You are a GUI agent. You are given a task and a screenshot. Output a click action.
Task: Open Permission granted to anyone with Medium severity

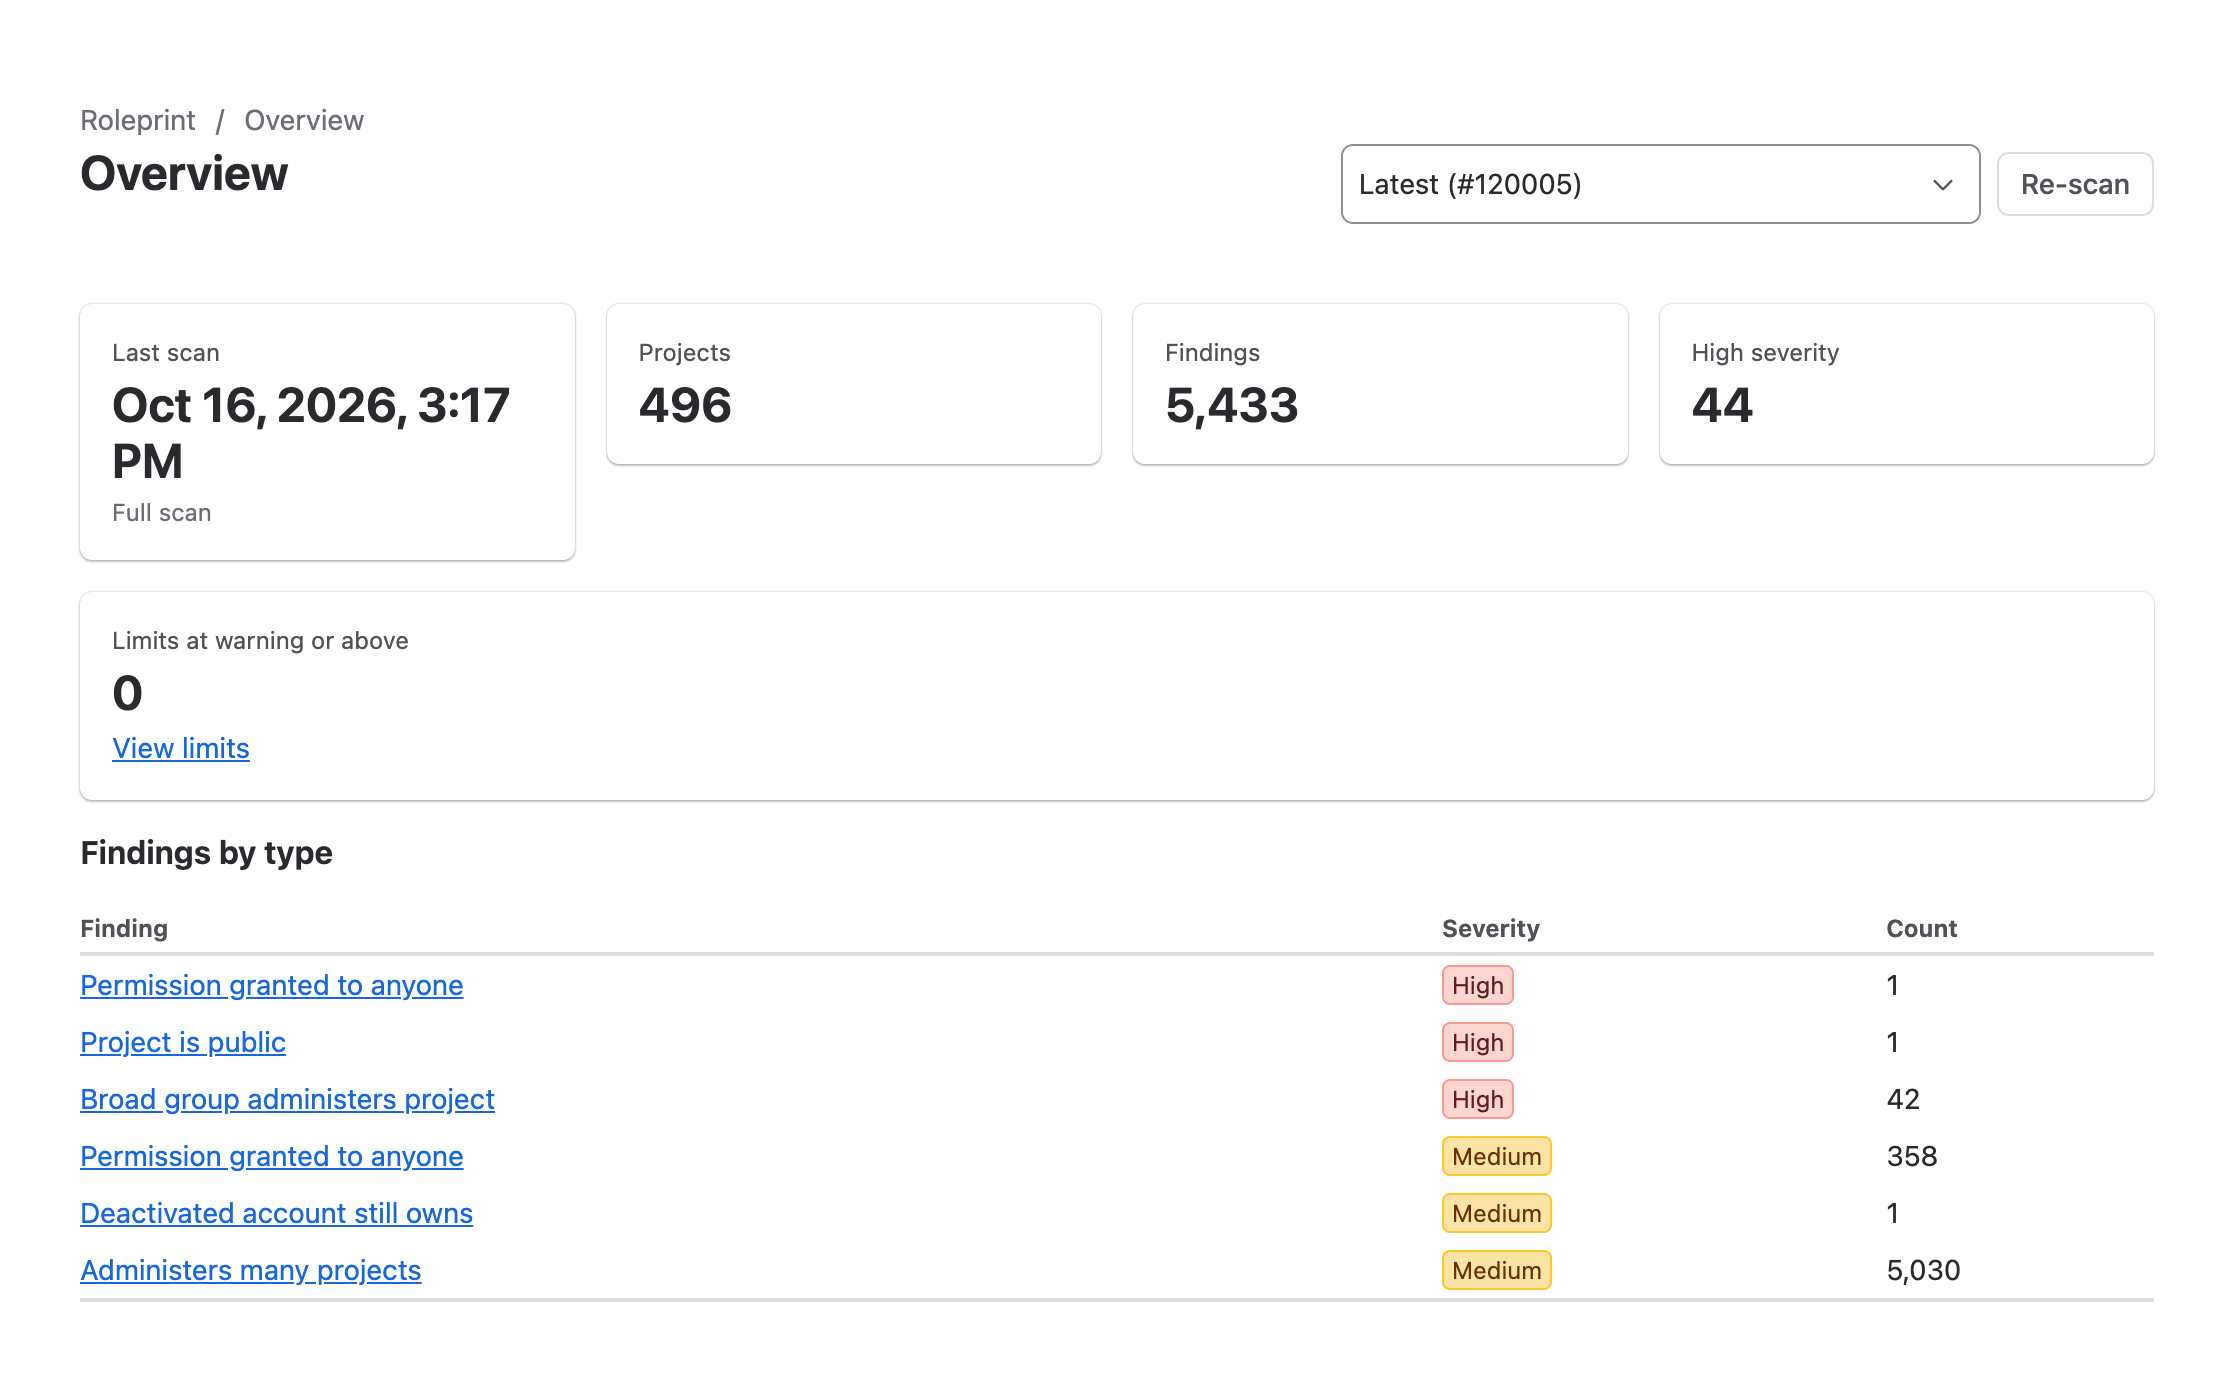point(272,1156)
